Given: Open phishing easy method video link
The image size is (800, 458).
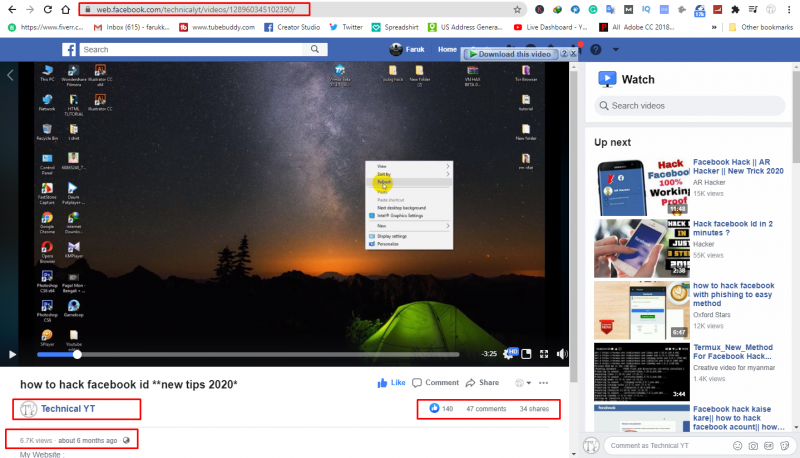Looking at the screenshot, I should (733, 294).
